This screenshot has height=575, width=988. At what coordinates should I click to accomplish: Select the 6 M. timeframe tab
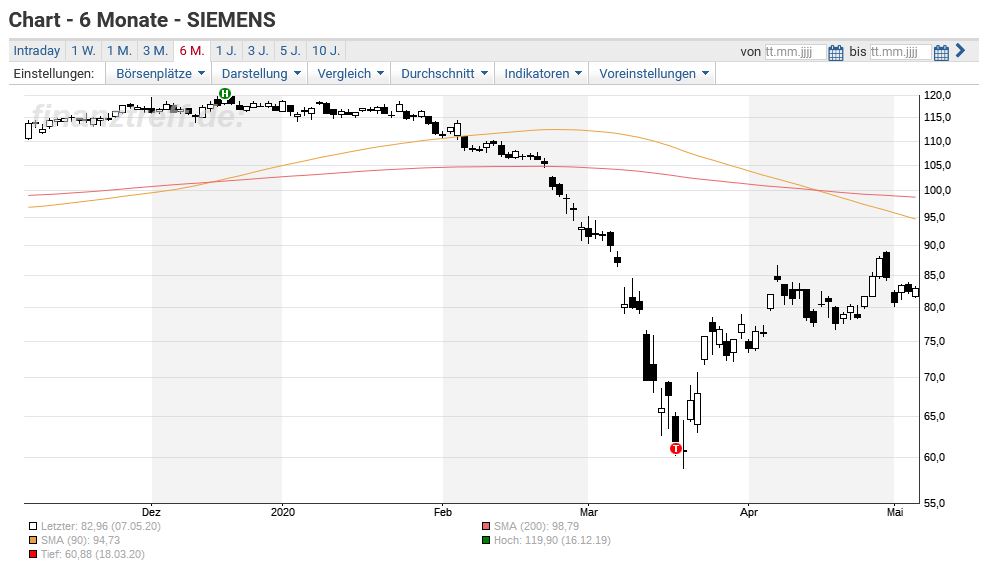192,50
